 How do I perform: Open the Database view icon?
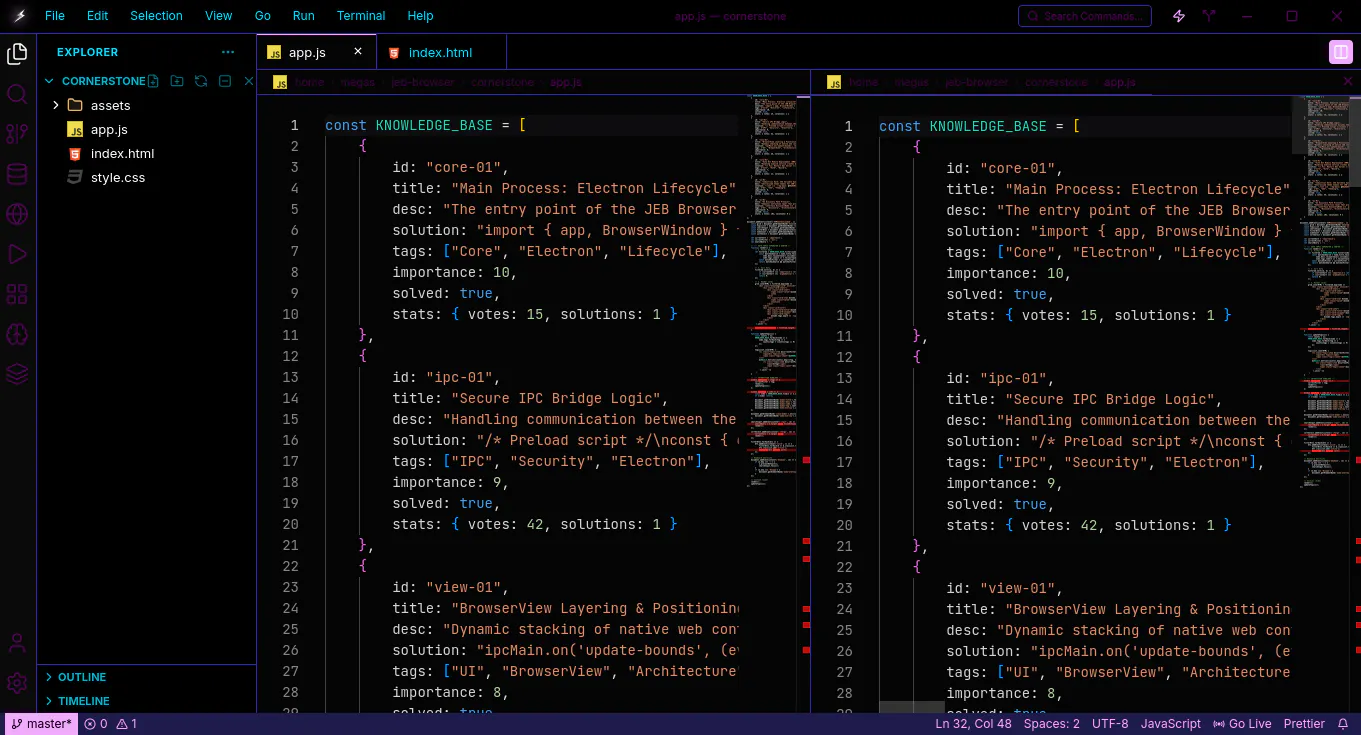point(17,174)
